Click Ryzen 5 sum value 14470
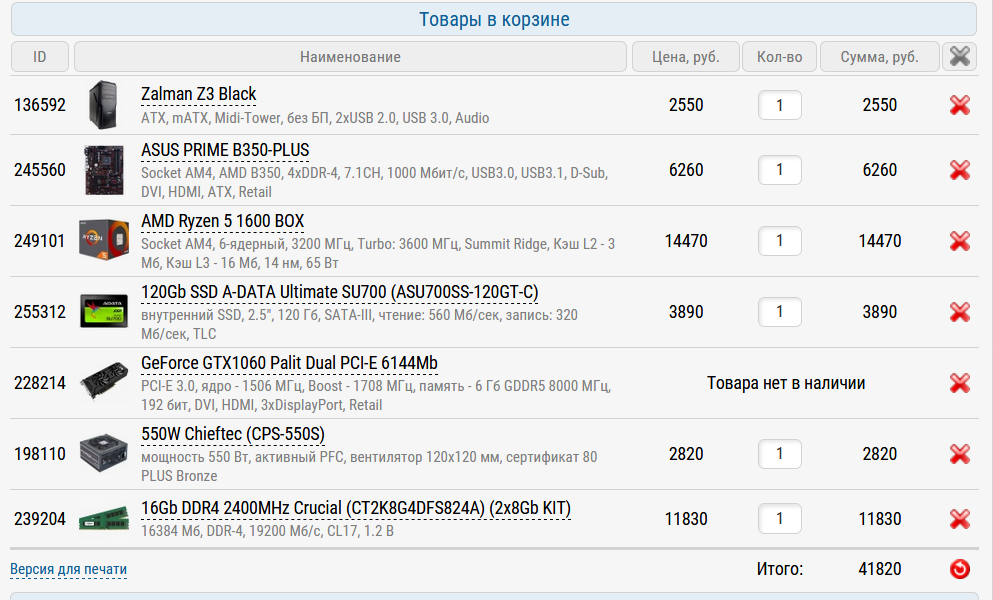 [880, 241]
